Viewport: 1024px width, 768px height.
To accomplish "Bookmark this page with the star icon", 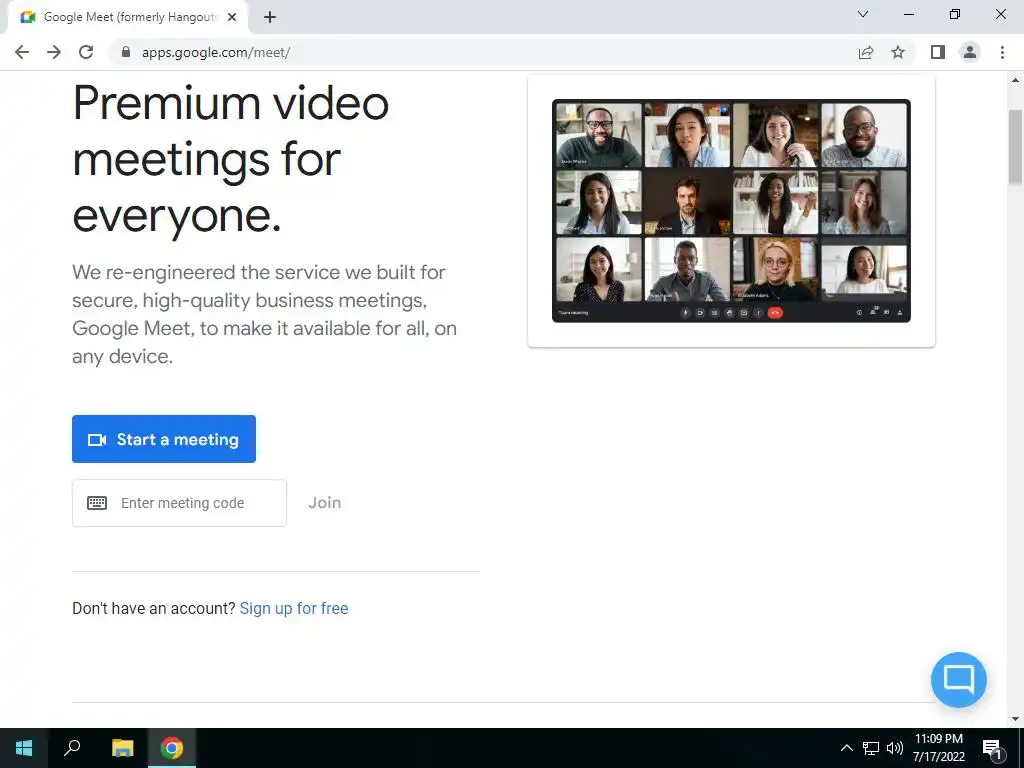I will tap(898, 52).
